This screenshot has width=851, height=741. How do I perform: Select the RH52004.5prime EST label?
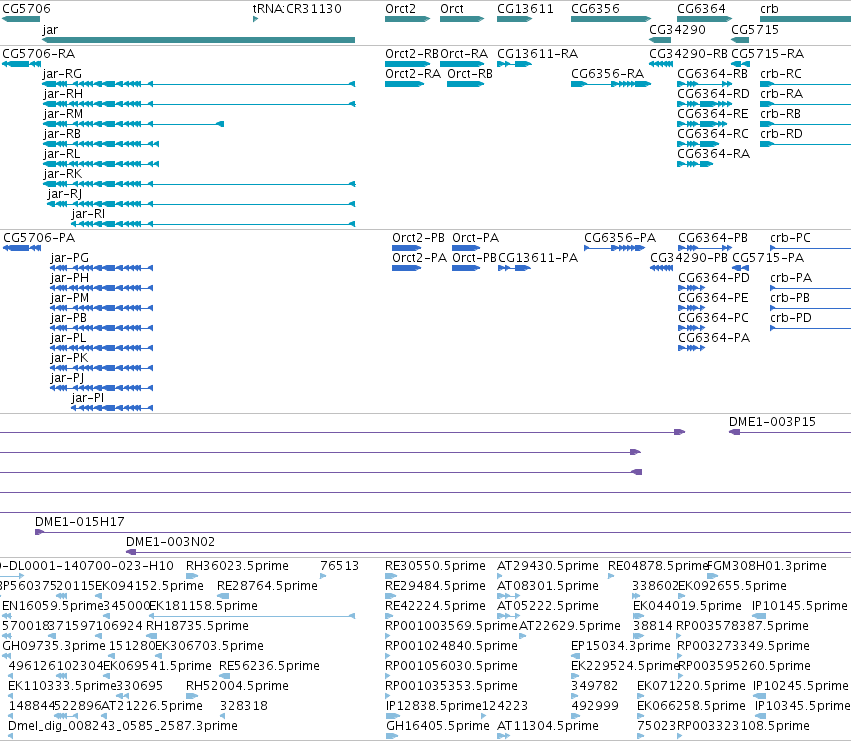pos(237,686)
